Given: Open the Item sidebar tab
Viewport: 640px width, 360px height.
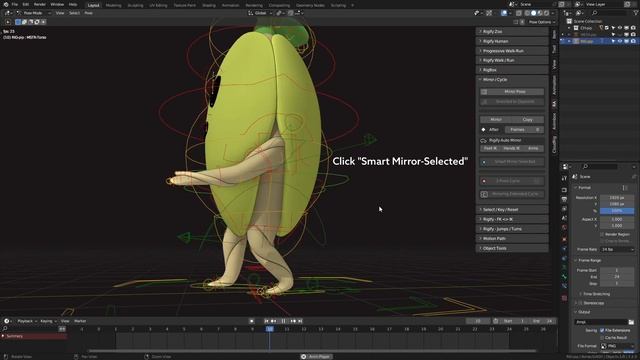Looking at the screenshot, I should (x=554, y=34).
